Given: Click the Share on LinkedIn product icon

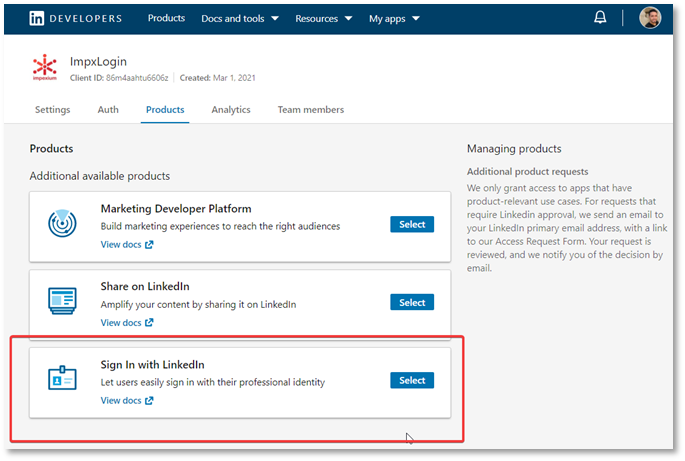Looking at the screenshot, I should point(62,301).
